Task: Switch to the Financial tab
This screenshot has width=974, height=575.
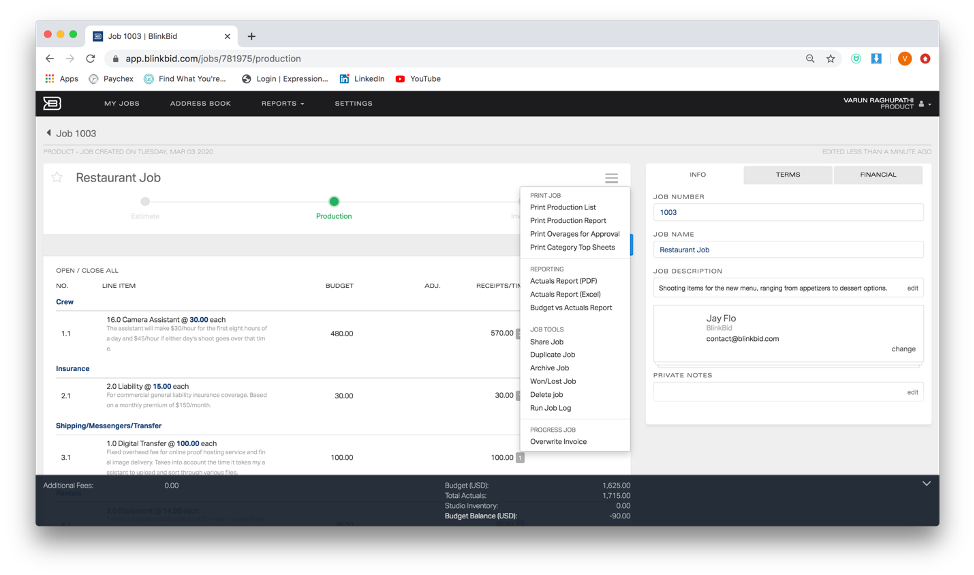Action: click(x=878, y=174)
